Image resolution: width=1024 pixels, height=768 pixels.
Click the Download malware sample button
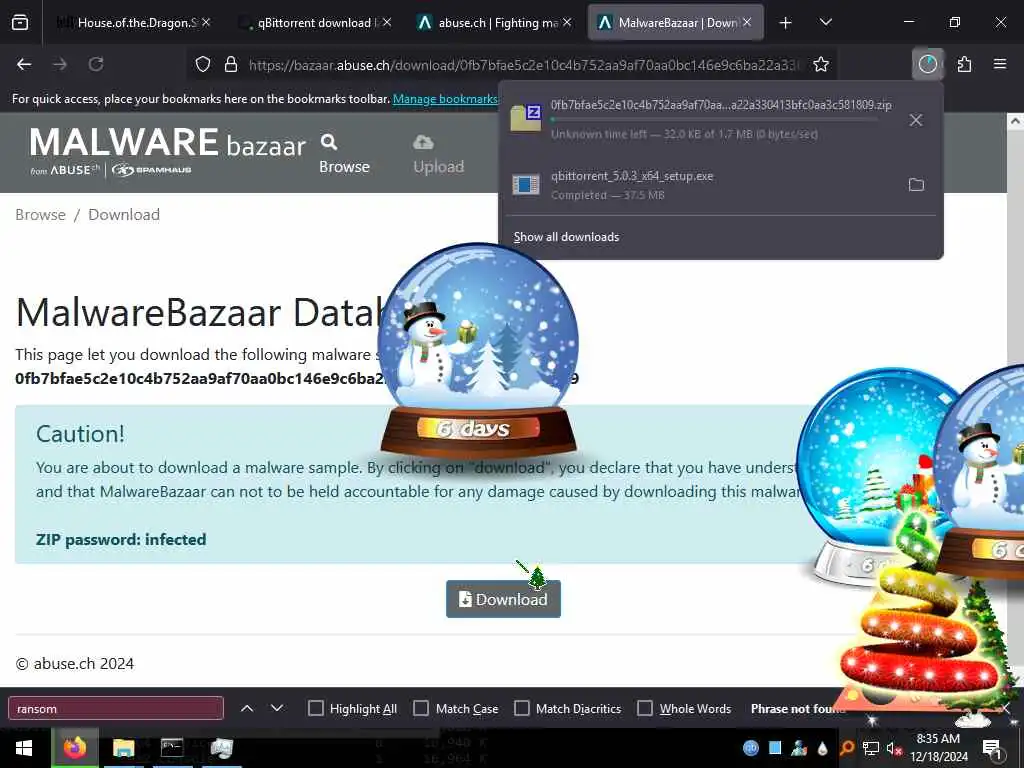click(x=503, y=600)
